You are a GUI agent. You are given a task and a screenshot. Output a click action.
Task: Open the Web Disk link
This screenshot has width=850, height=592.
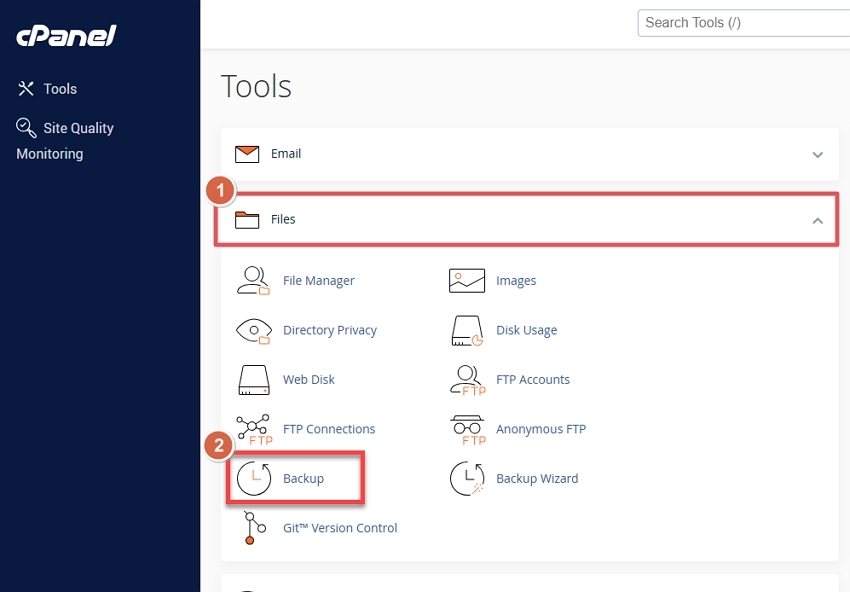pyautogui.click(x=308, y=379)
